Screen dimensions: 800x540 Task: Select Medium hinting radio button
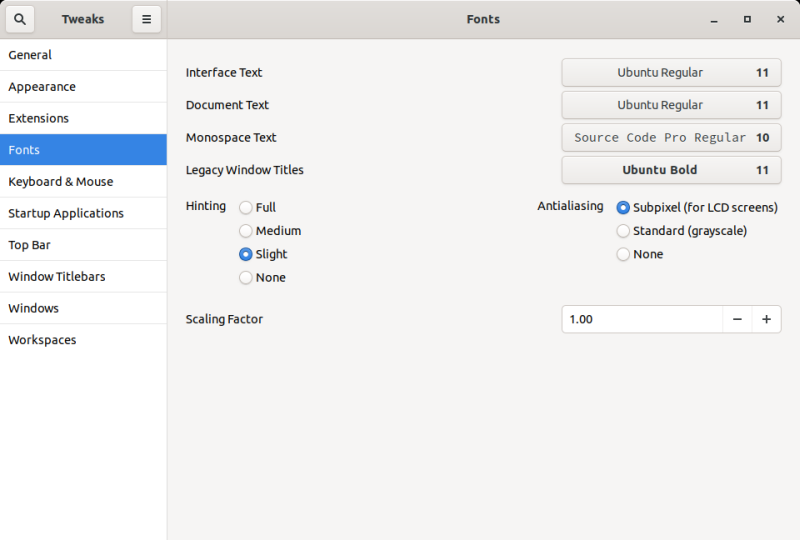click(246, 231)
